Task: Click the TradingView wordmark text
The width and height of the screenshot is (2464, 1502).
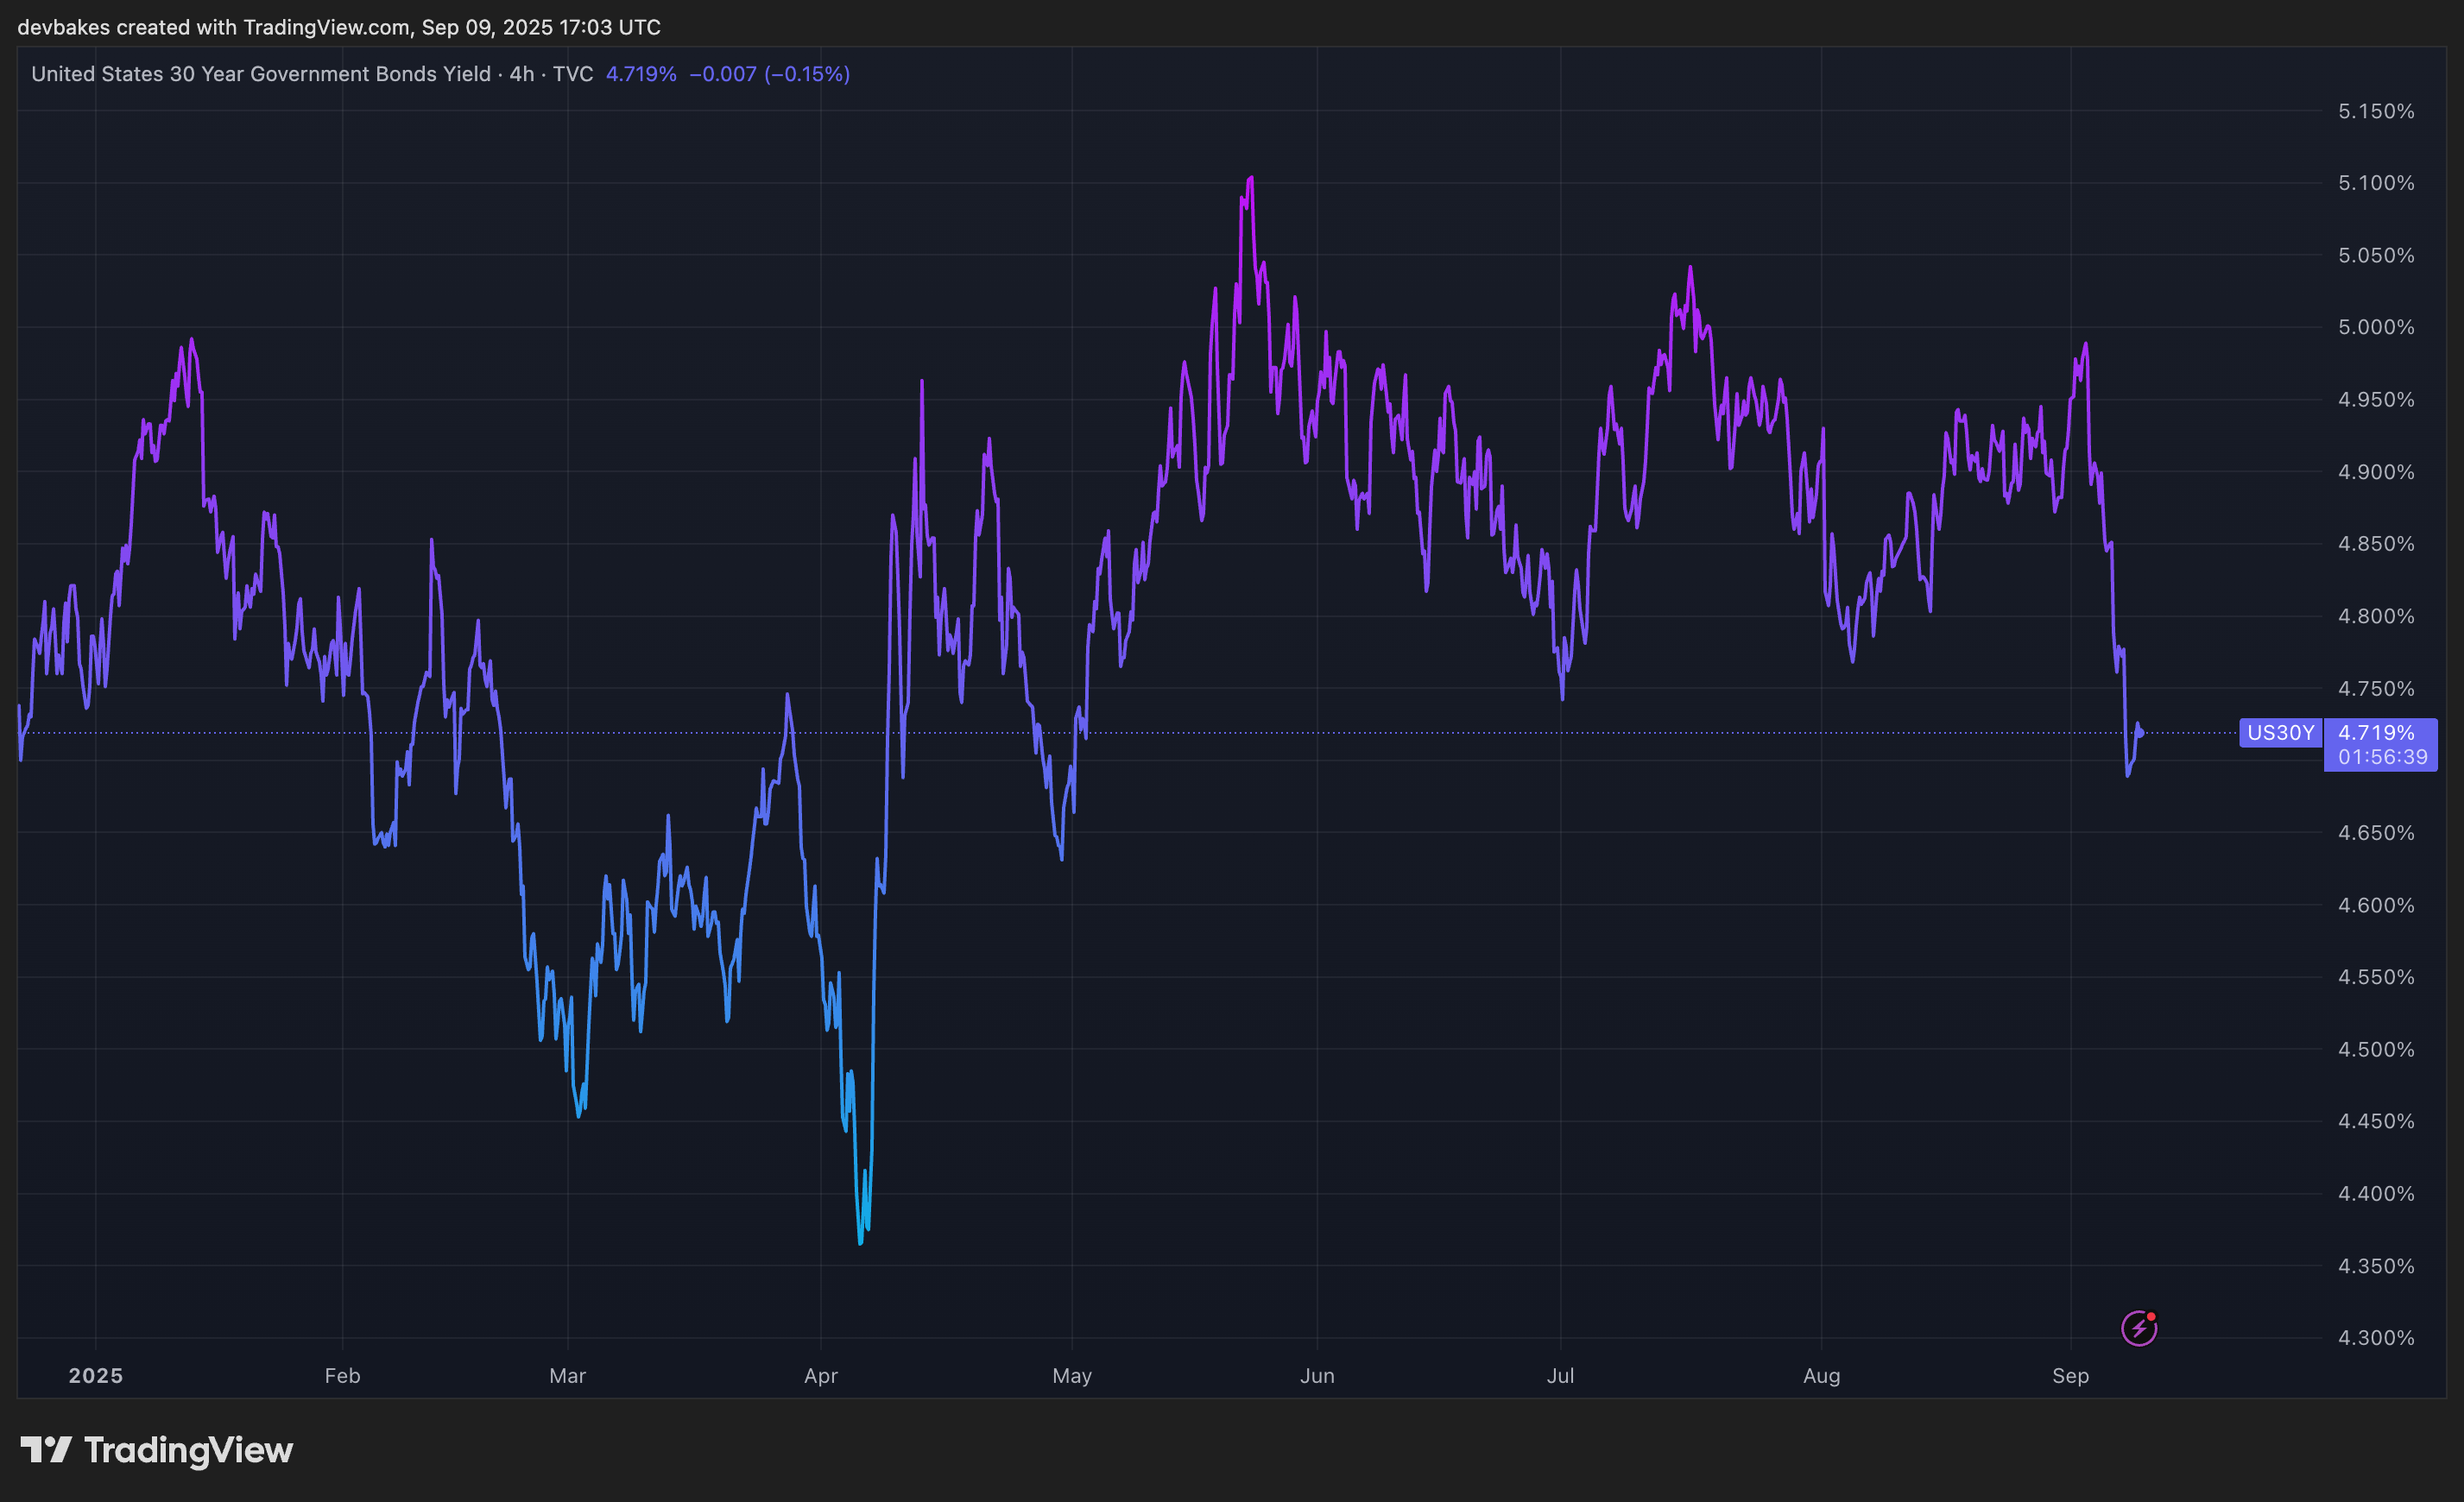Action: point(188,1450)
